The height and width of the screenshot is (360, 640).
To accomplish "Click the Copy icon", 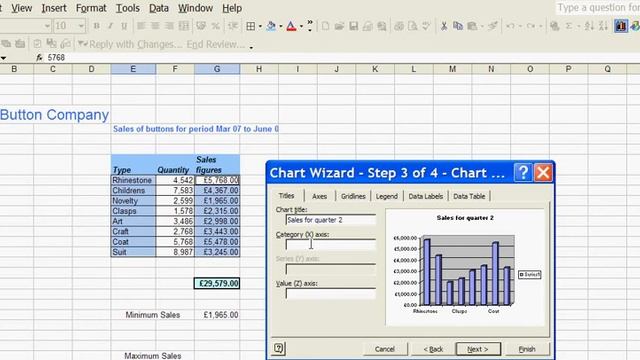I will tap(458, 26).
